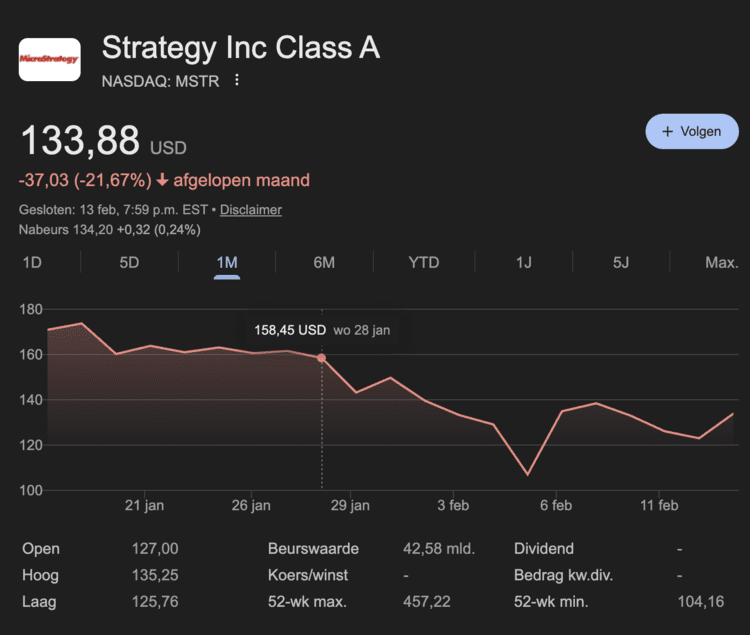Open the Disclaimer link

pyautogui.click(x=251, y=210)
